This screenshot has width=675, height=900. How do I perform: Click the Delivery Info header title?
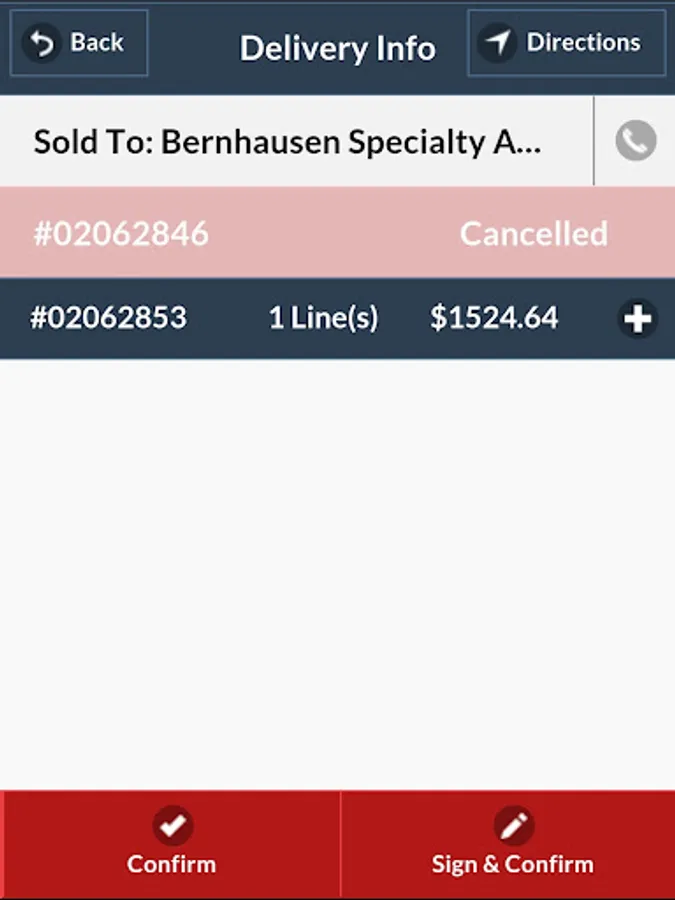(338, 48)
